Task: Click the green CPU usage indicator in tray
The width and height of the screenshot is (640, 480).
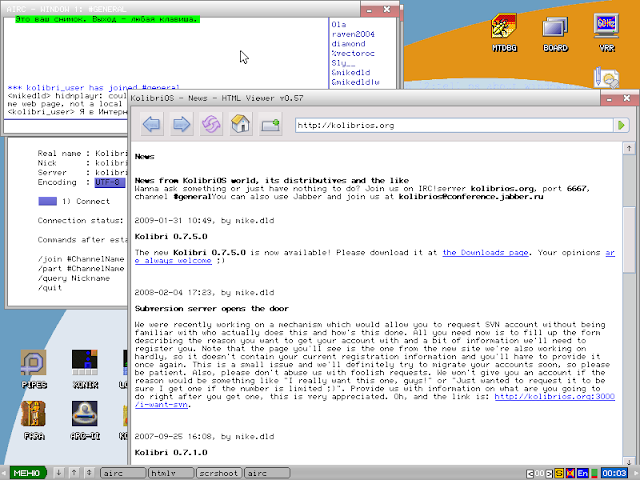Action: click(x=594, y=473)
